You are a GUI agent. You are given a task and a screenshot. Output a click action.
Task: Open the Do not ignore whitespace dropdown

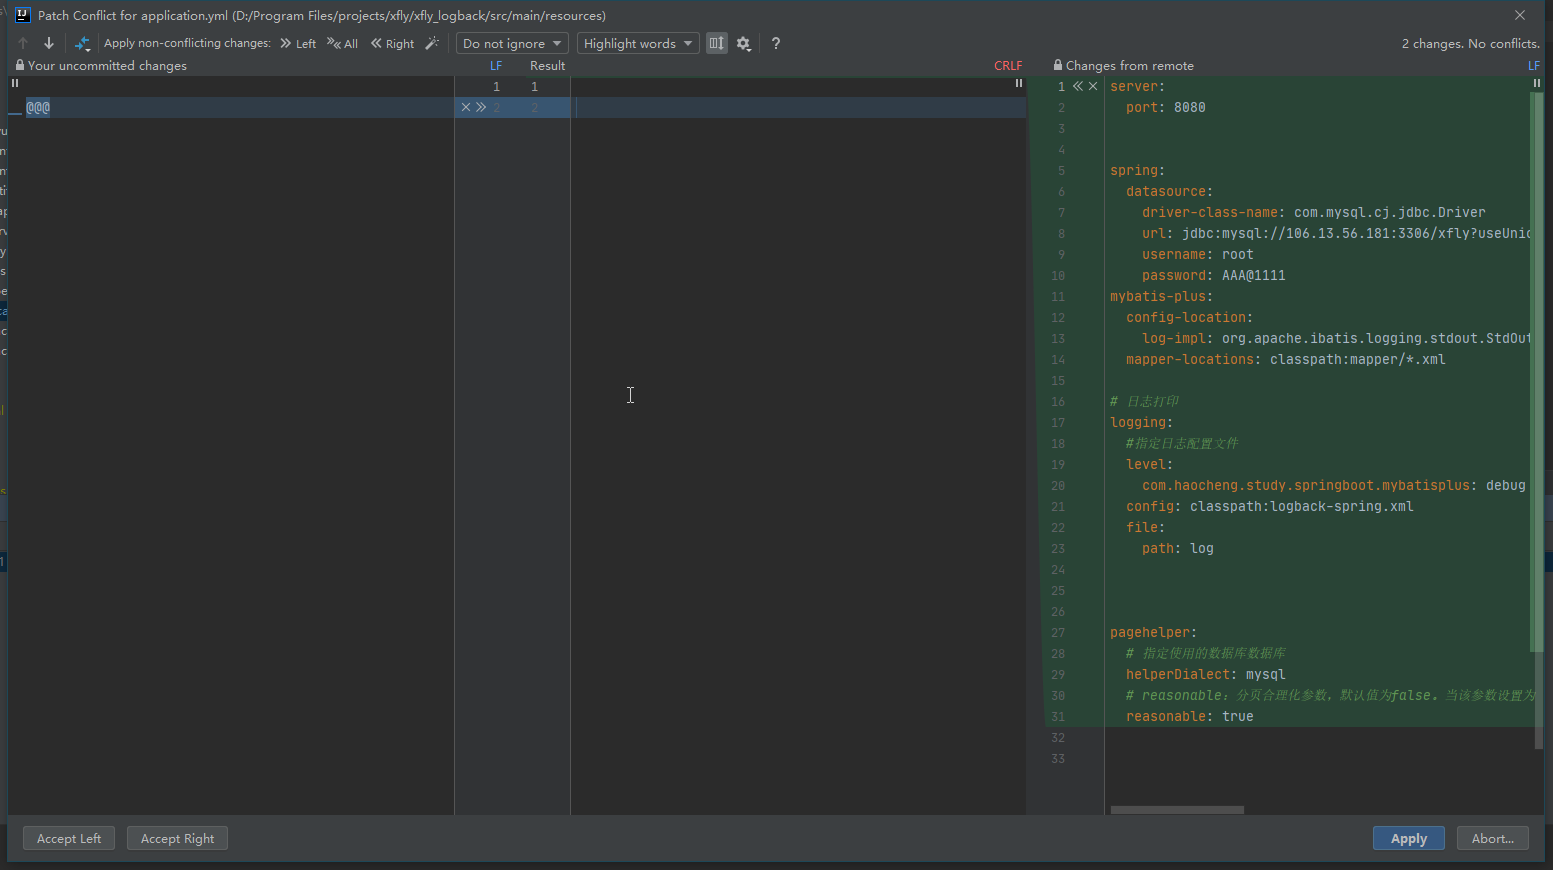click(512, 43)
